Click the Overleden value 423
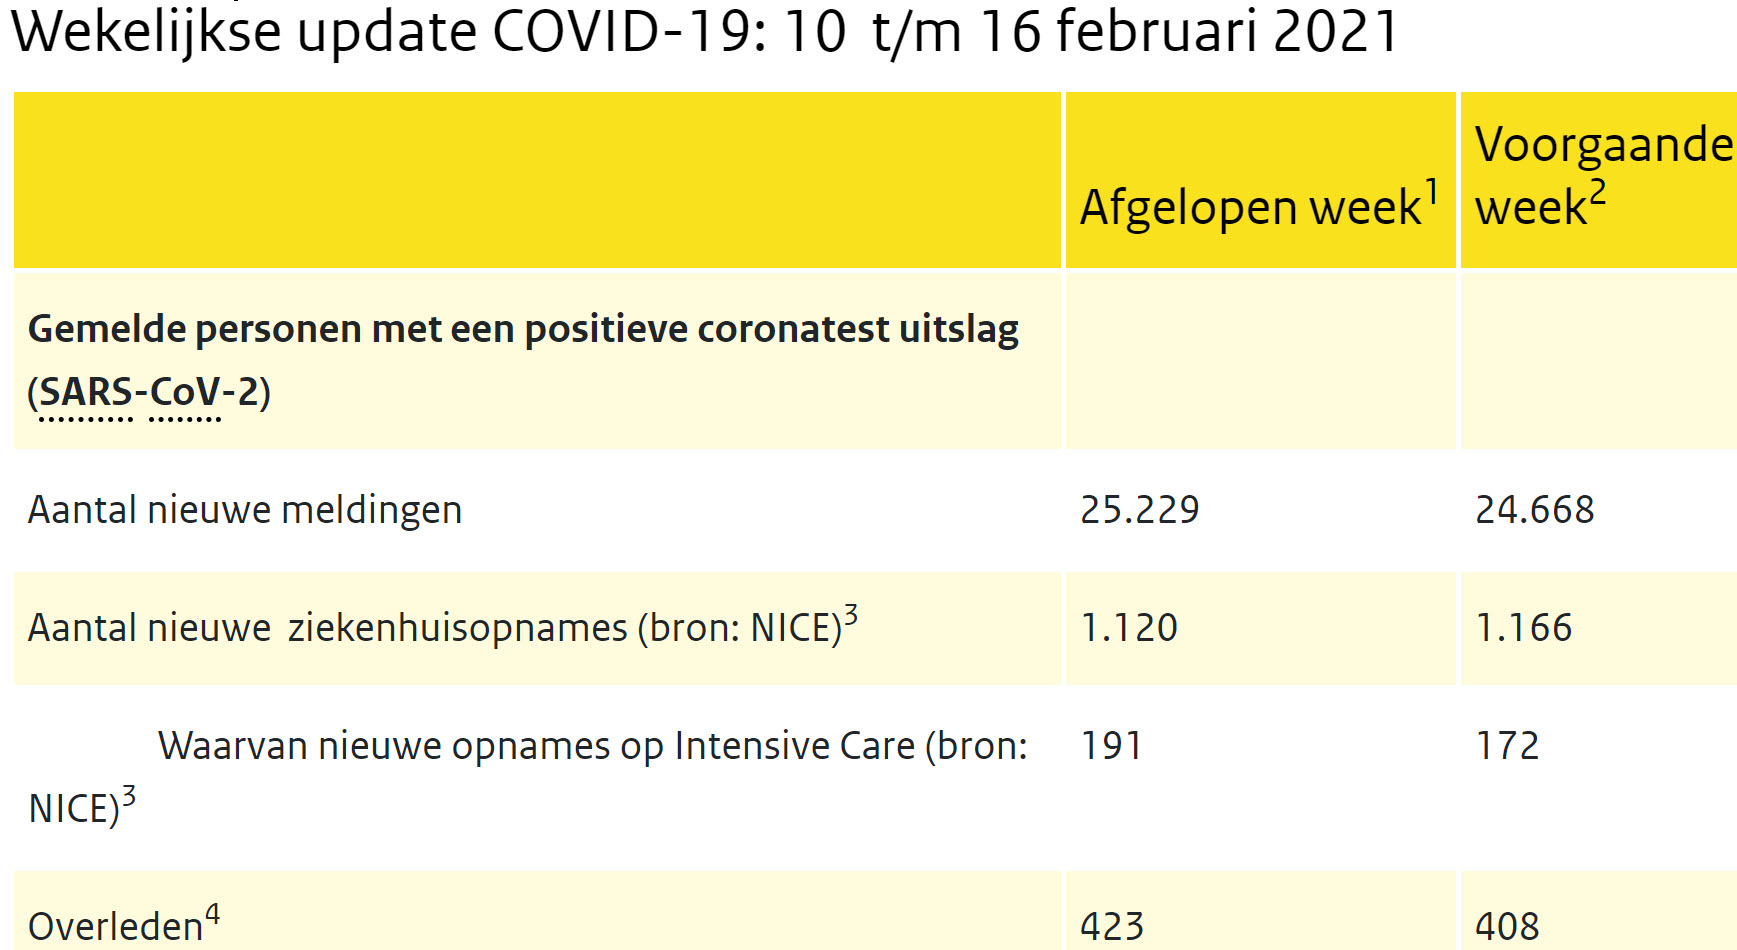The width and height of the screenshot is (1737, 950). pos(1111,927)
